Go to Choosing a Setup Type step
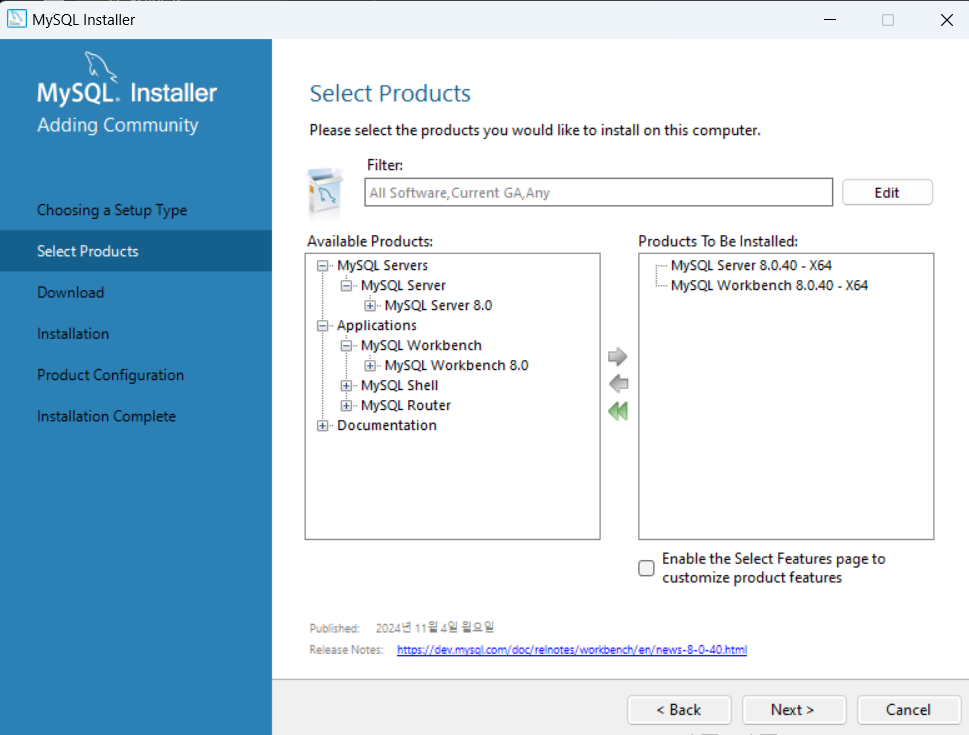The height and width of the screenshot is (735, 969). coord(112,210)
